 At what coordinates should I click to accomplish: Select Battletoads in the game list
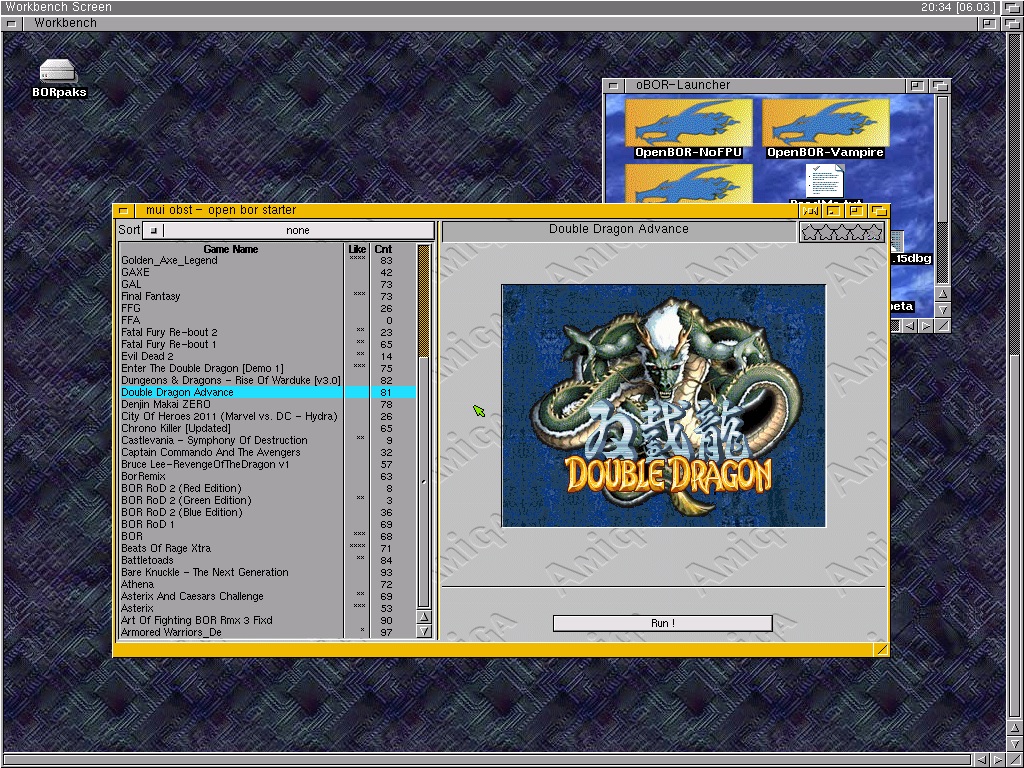point(147,560)
